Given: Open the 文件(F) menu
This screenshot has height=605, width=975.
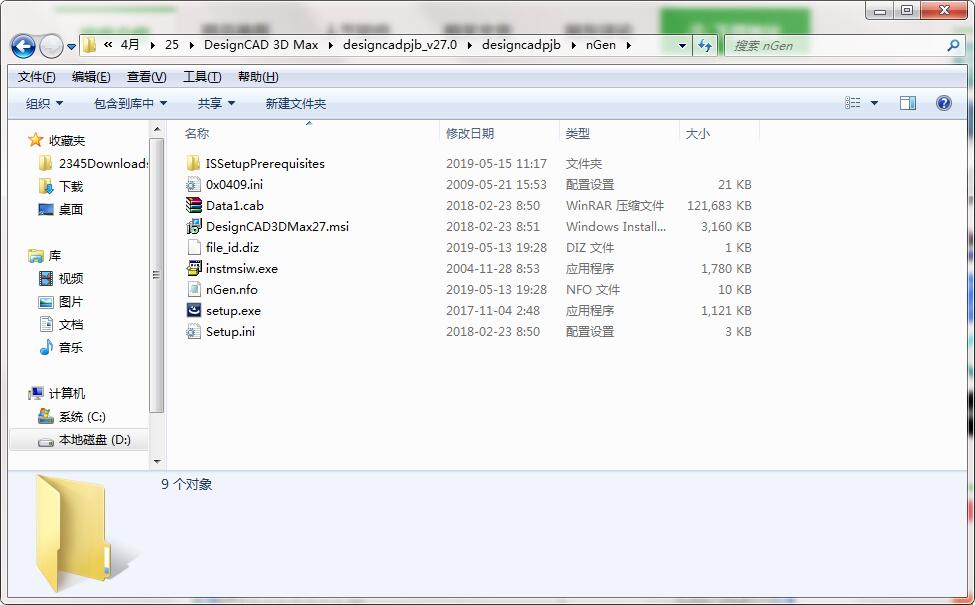Looking at the screenshot, I should 37,76.
